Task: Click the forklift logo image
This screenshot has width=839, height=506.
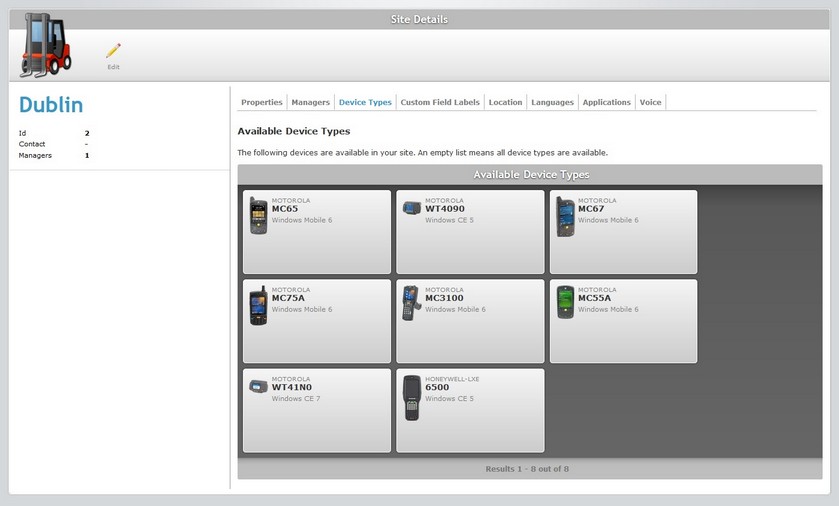Action: coord(45,45)
